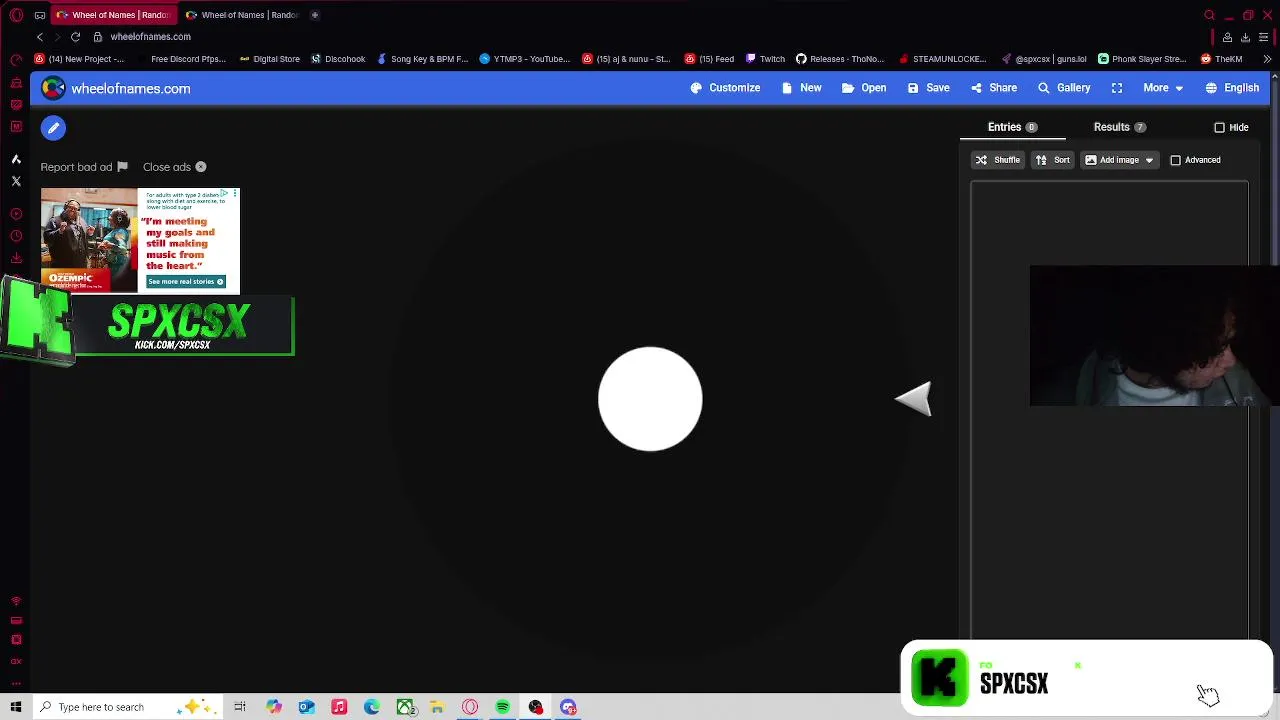Launch Outlook from the taskbar

click(306, 707)
